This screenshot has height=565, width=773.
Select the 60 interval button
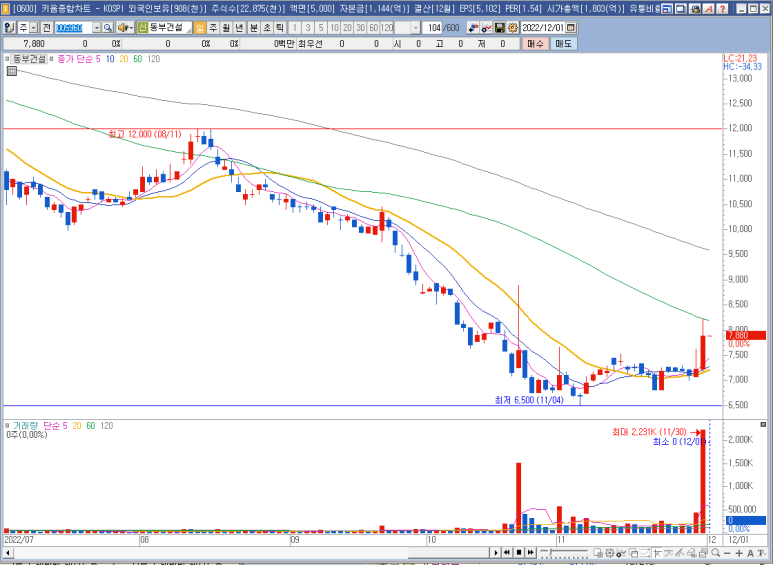pyautogui.click(x=374, y=28)
